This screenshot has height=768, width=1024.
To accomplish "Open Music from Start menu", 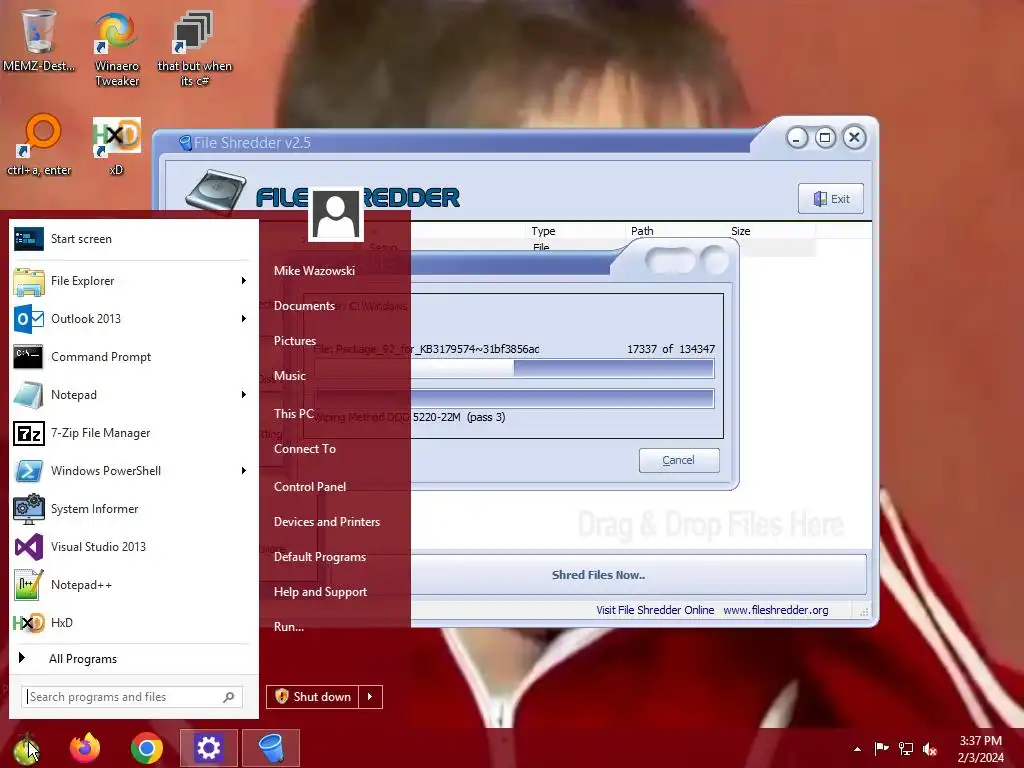I will [290, 376].
